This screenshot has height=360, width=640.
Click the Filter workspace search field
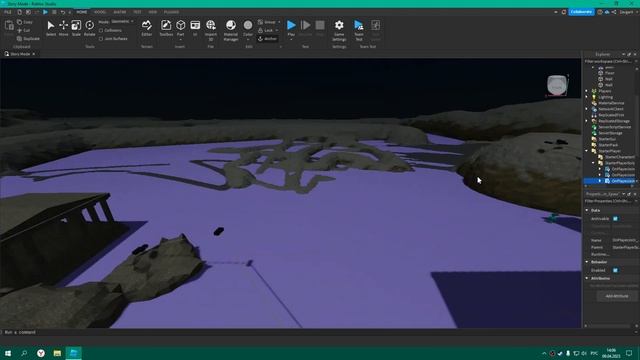(608, 62)
